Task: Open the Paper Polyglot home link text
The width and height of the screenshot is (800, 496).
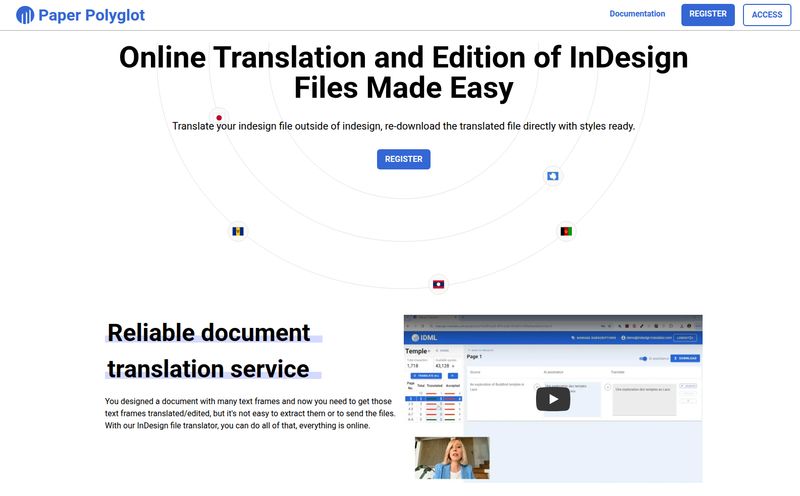Action: click(91, 15)
